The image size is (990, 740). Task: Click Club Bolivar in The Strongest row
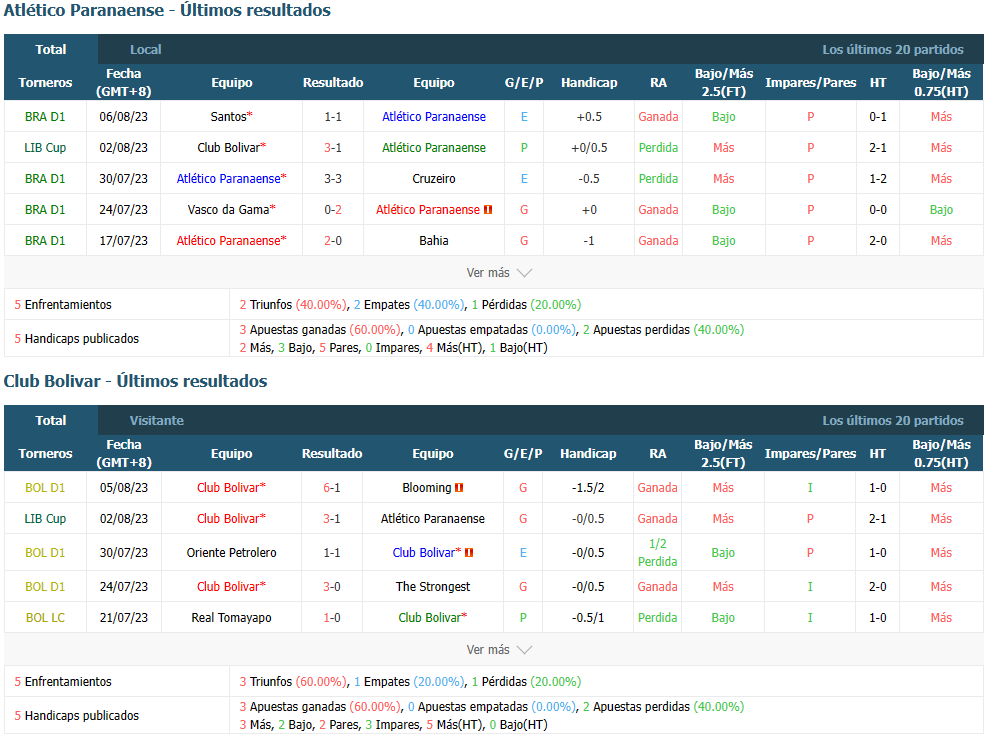pyautogui.click(x=228, y=587)
